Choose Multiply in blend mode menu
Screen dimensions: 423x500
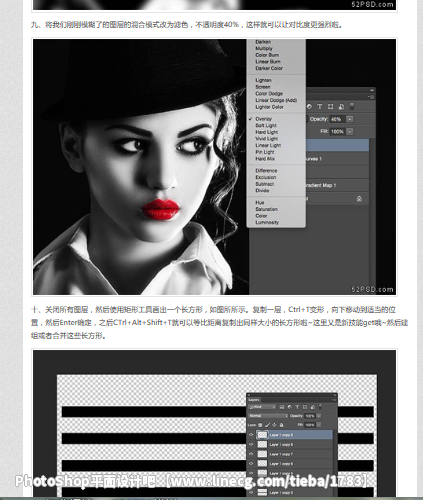tap(264, 48)
